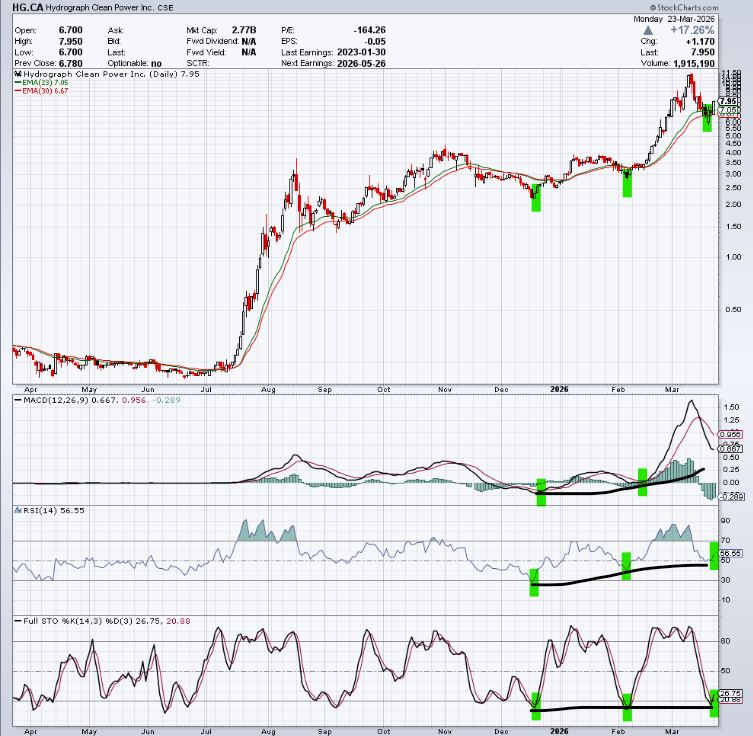
Task: Click the small area icon before RSI(14)
Action: (18, 510)
